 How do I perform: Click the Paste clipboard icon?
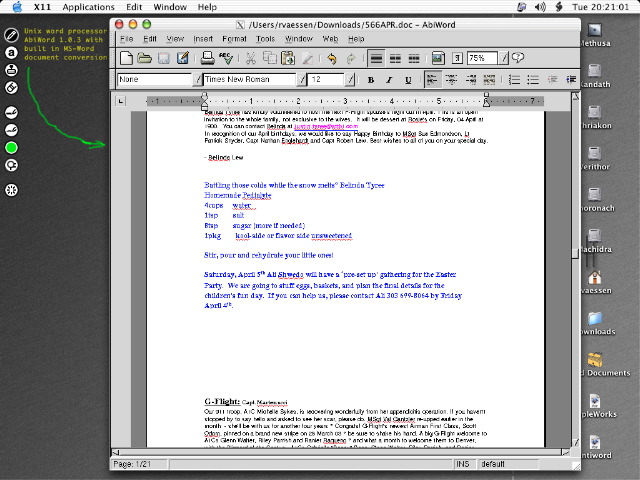click(x=288, y=59)
